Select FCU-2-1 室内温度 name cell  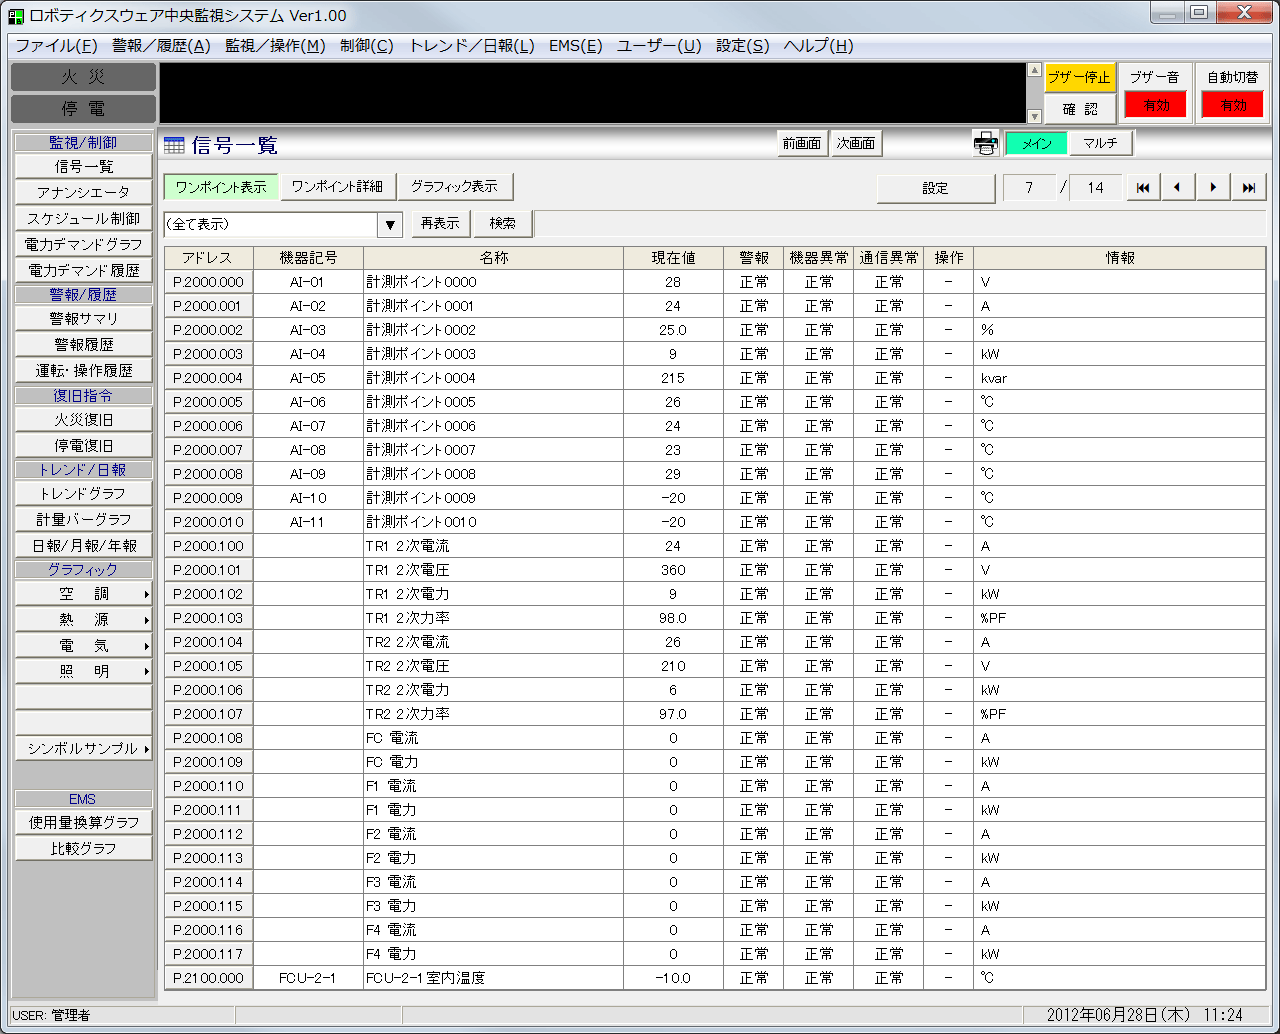(494, 978)
